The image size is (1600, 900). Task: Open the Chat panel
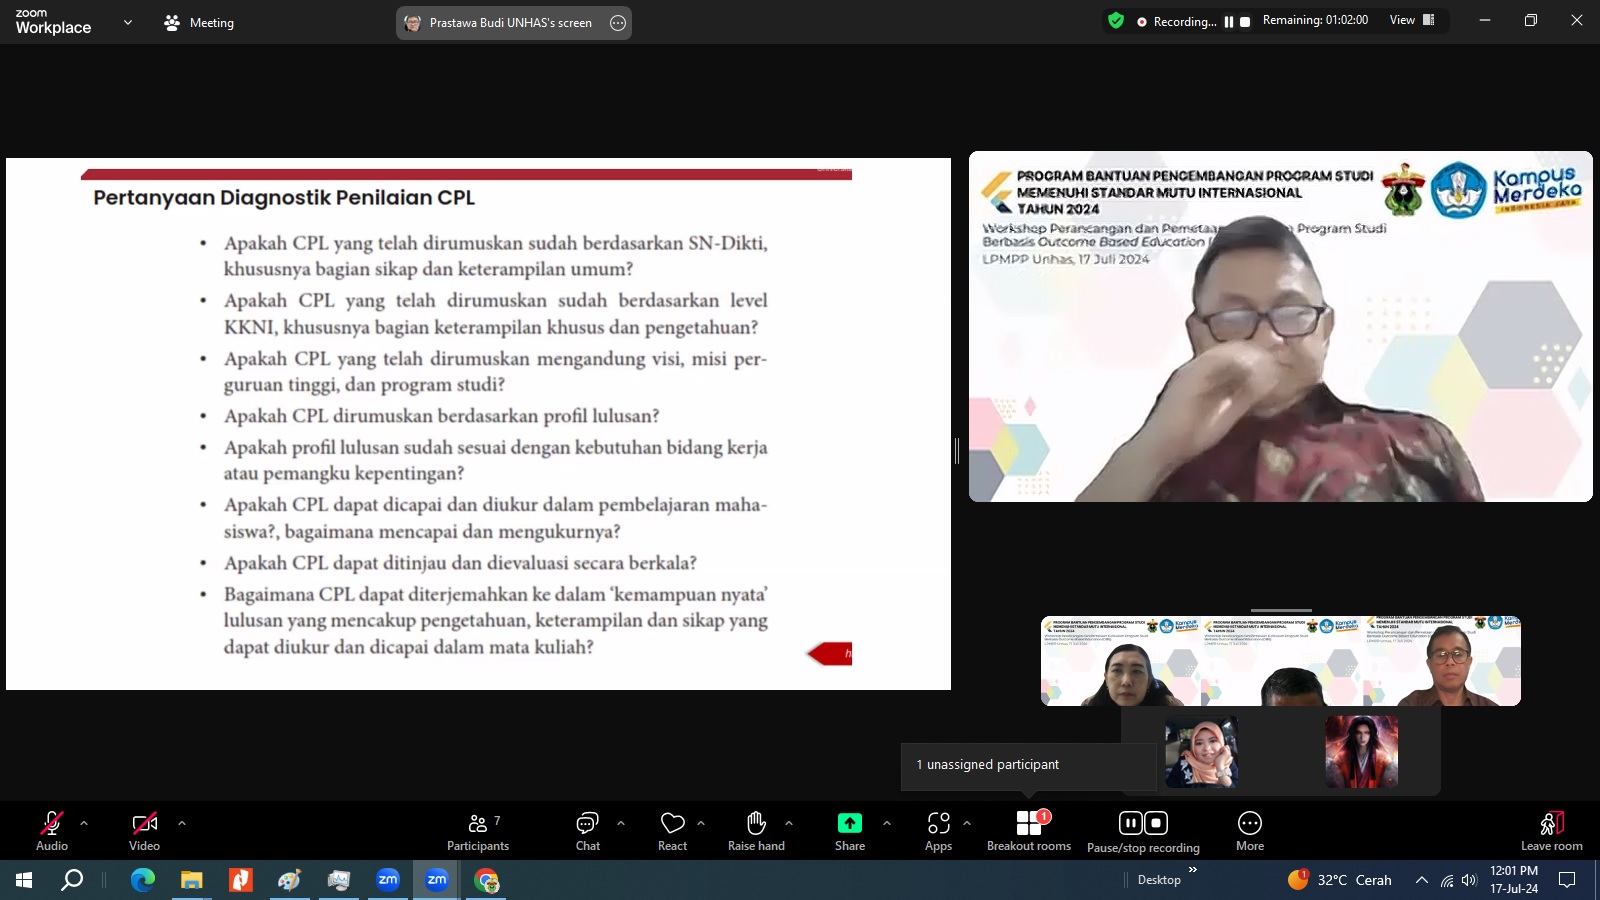586,830
